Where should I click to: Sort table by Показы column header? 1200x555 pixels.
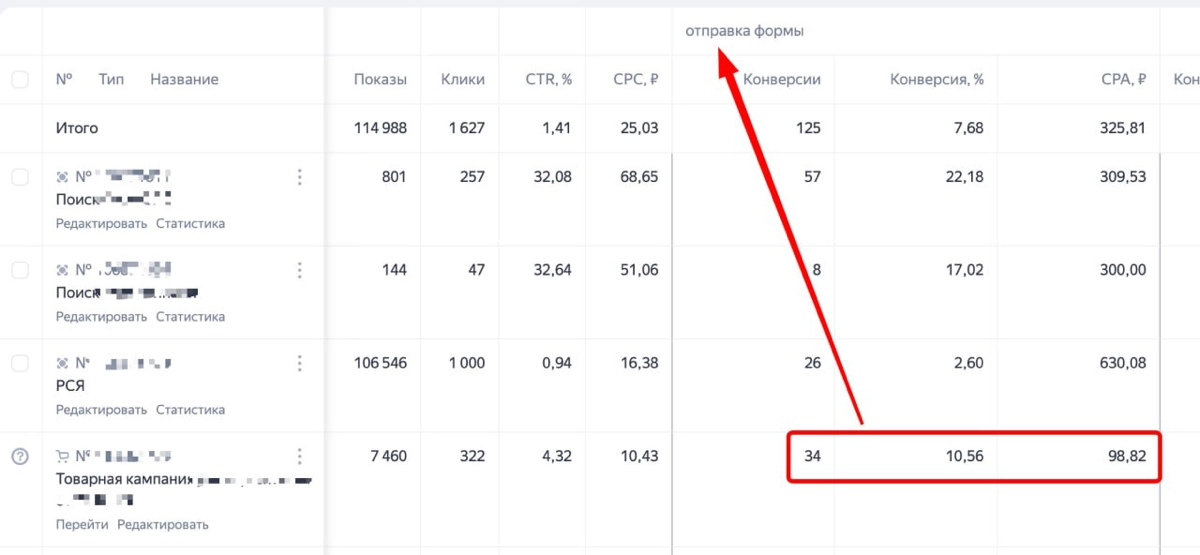pyautogui.click(x=380, y=79)
